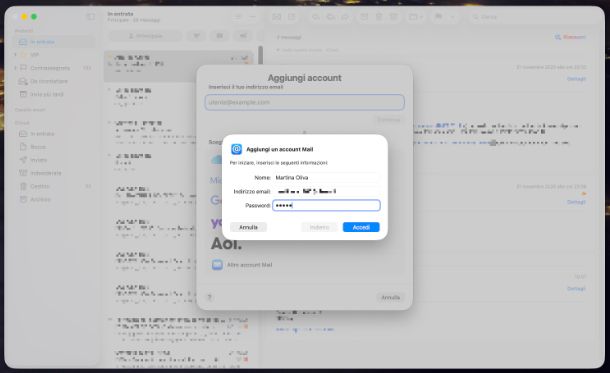Focus the Password field

(x=326, y=205)
